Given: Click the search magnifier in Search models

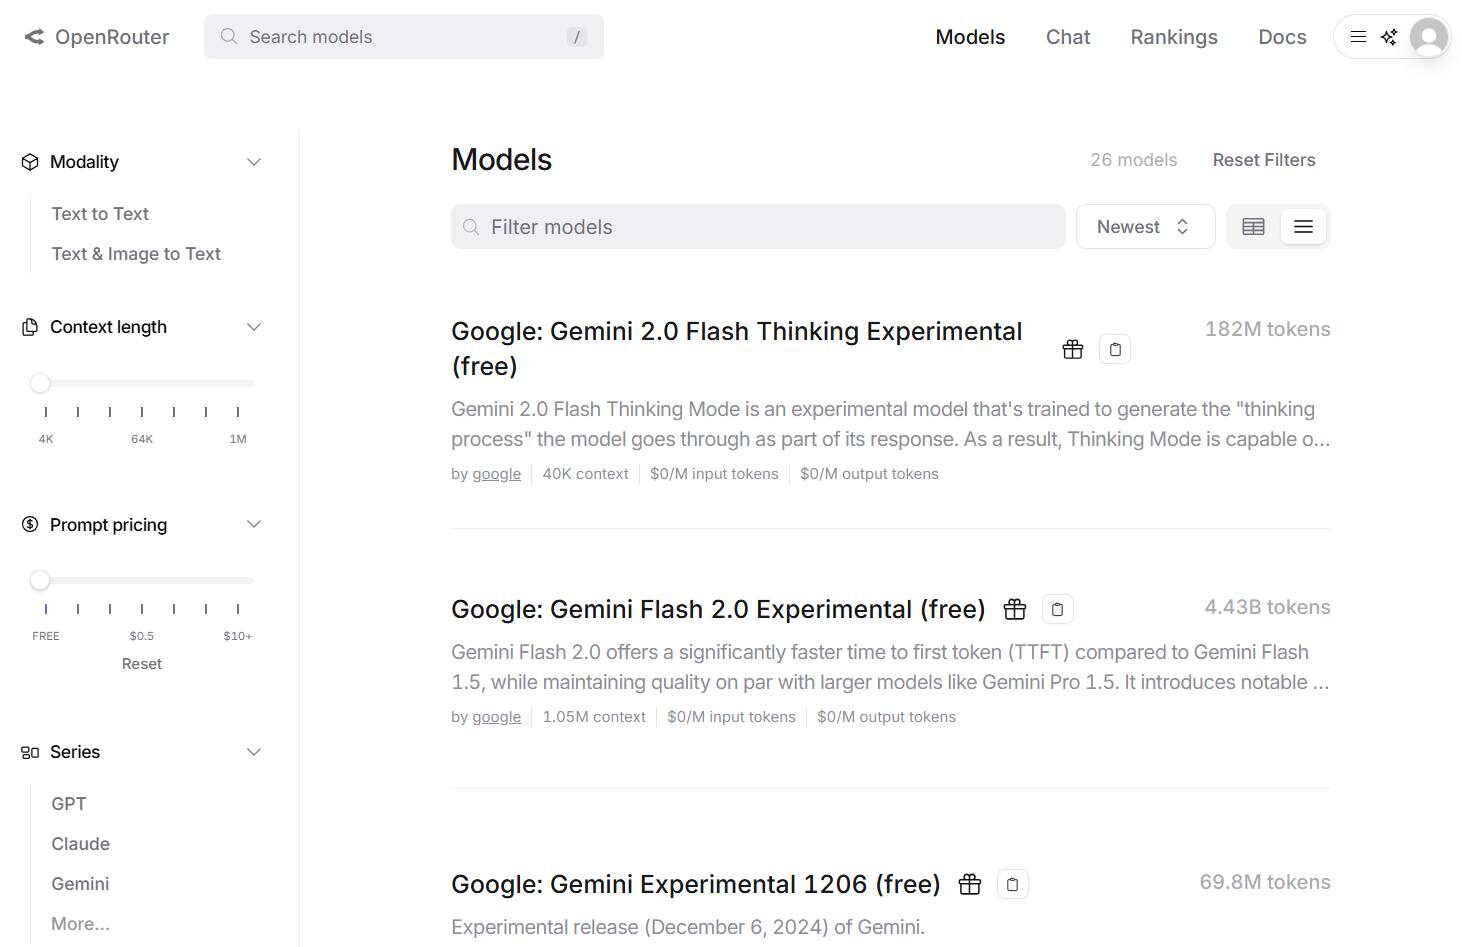Looking at the screenshot, I should [229, 37].
